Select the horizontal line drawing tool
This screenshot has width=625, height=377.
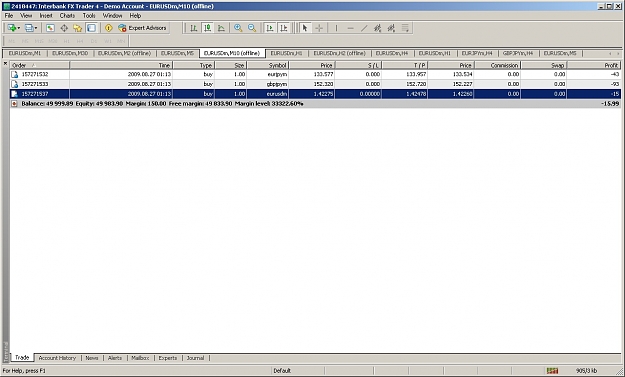coord(350,28)
